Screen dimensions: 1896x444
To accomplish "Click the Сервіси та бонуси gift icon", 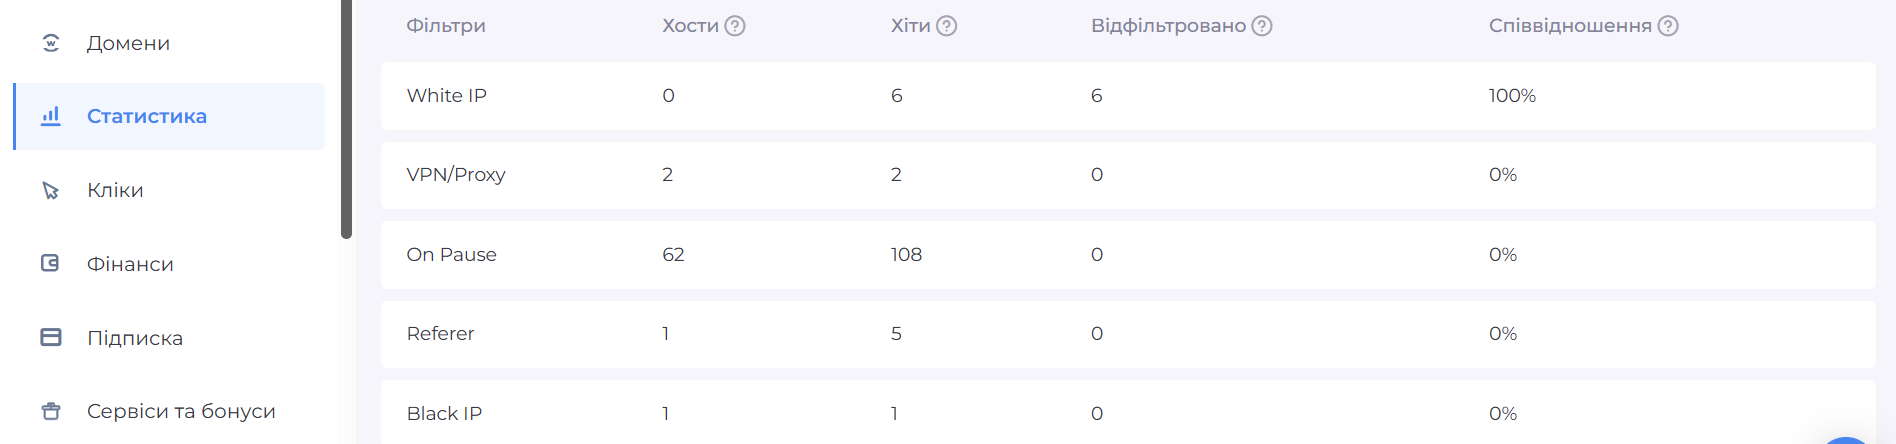I will [x=51, y=411].
